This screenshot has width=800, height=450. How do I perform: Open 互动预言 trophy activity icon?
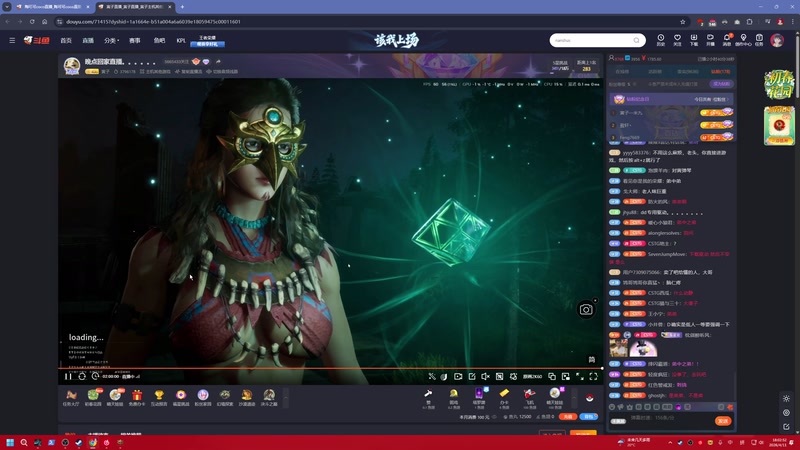[x=159, y=397]
